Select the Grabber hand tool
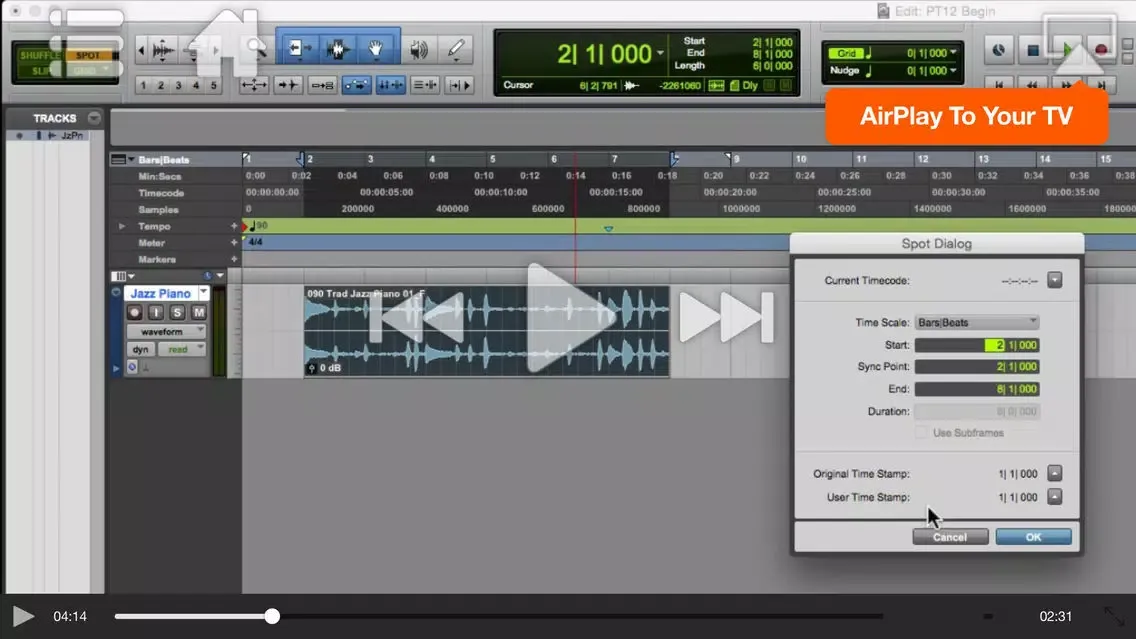 [376, 49]
